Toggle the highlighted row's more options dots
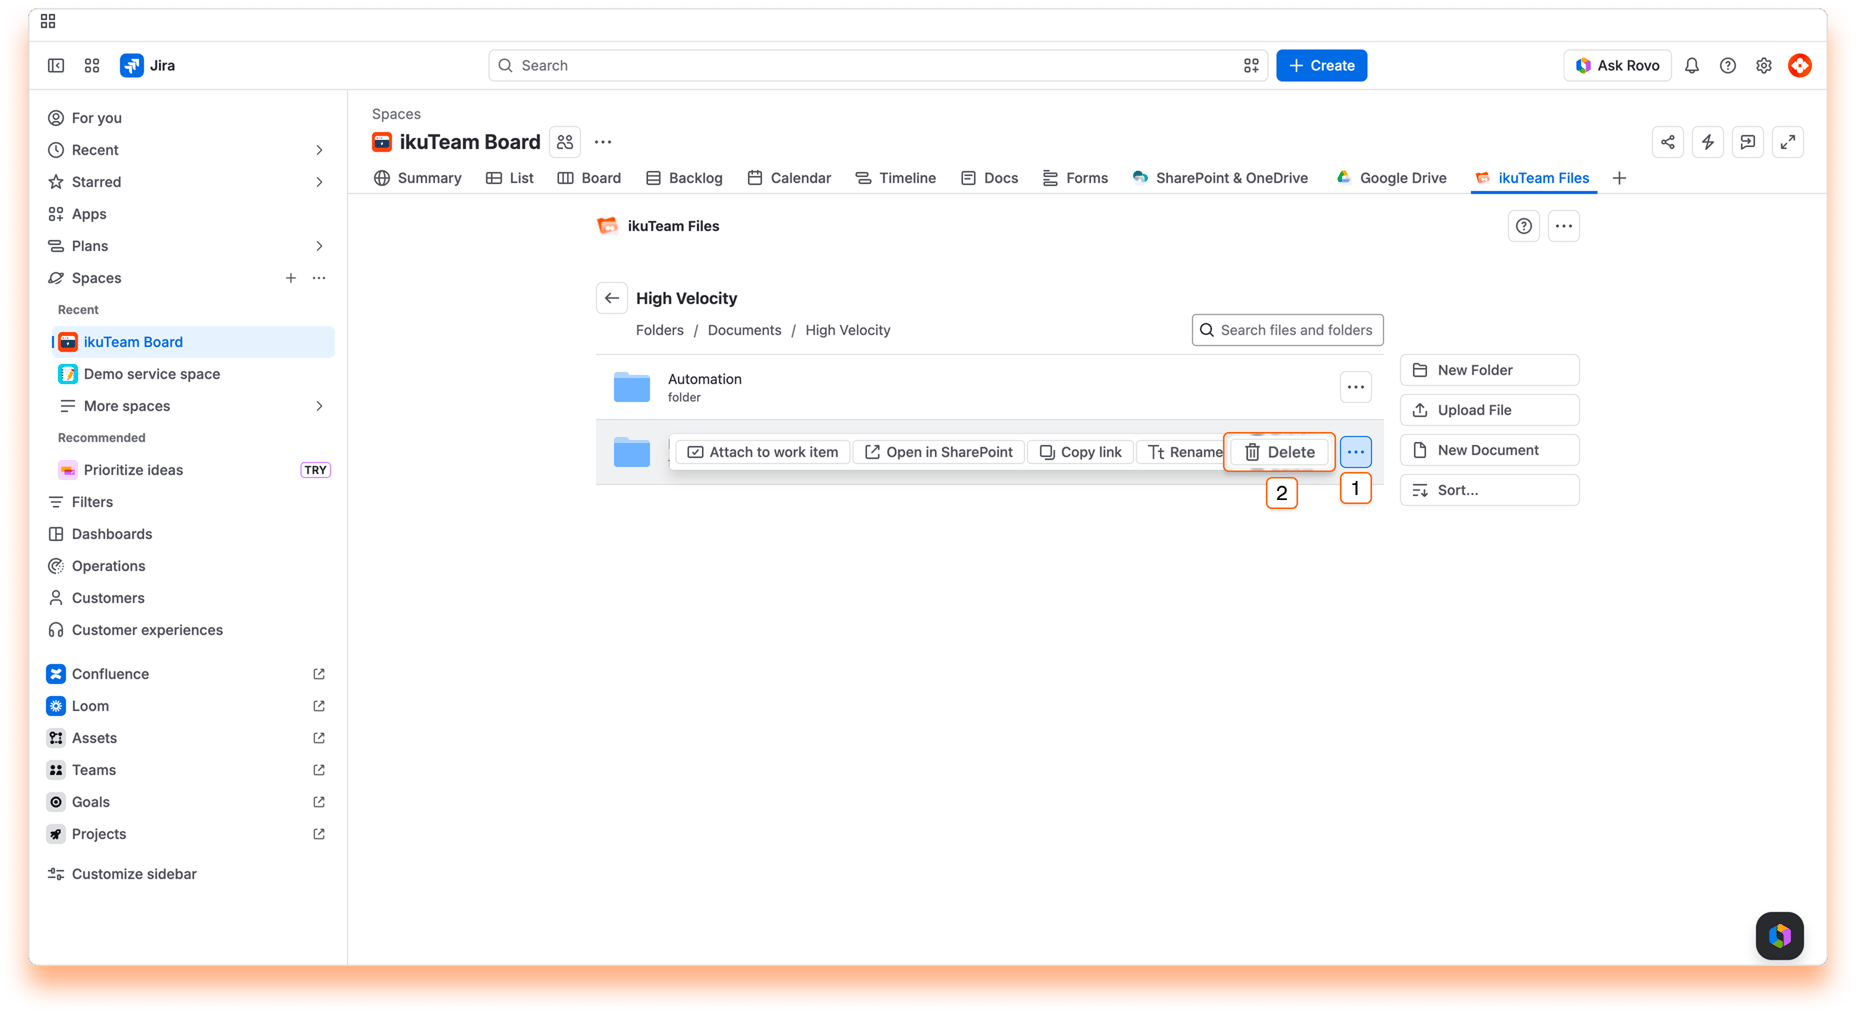The image size is (1856, 1014). click(1356, 452)
